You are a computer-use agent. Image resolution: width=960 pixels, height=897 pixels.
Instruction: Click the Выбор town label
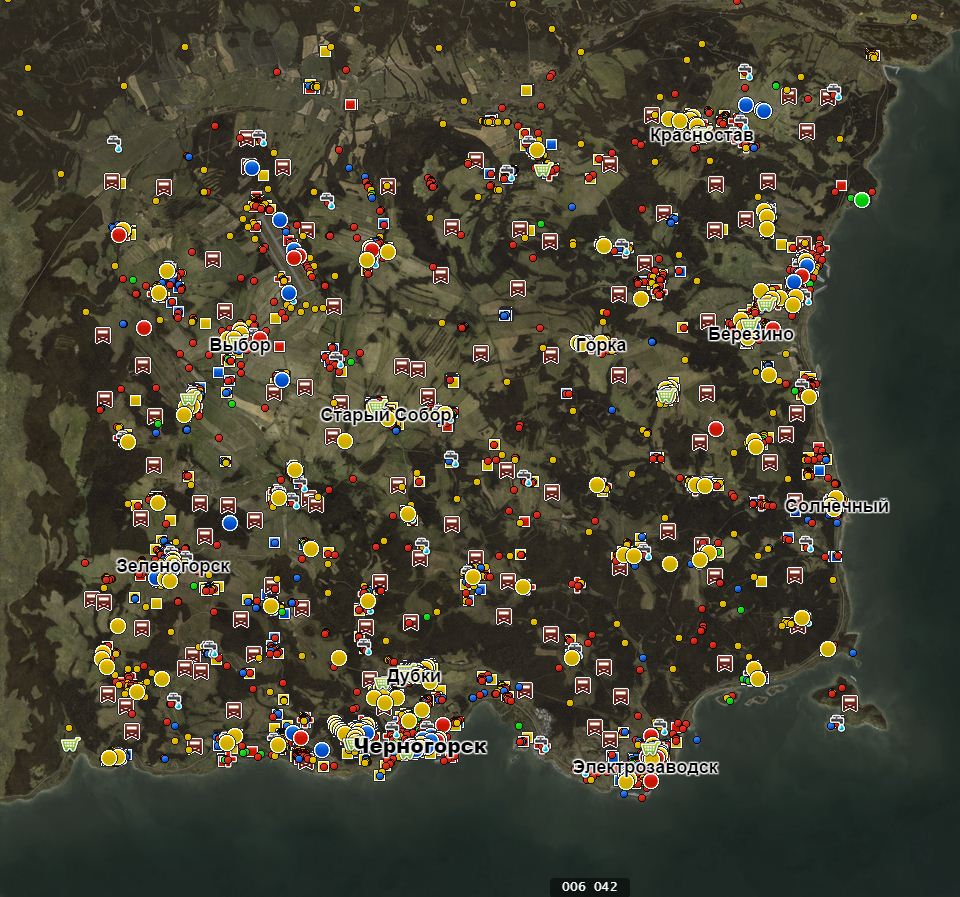tap(240, 345)
